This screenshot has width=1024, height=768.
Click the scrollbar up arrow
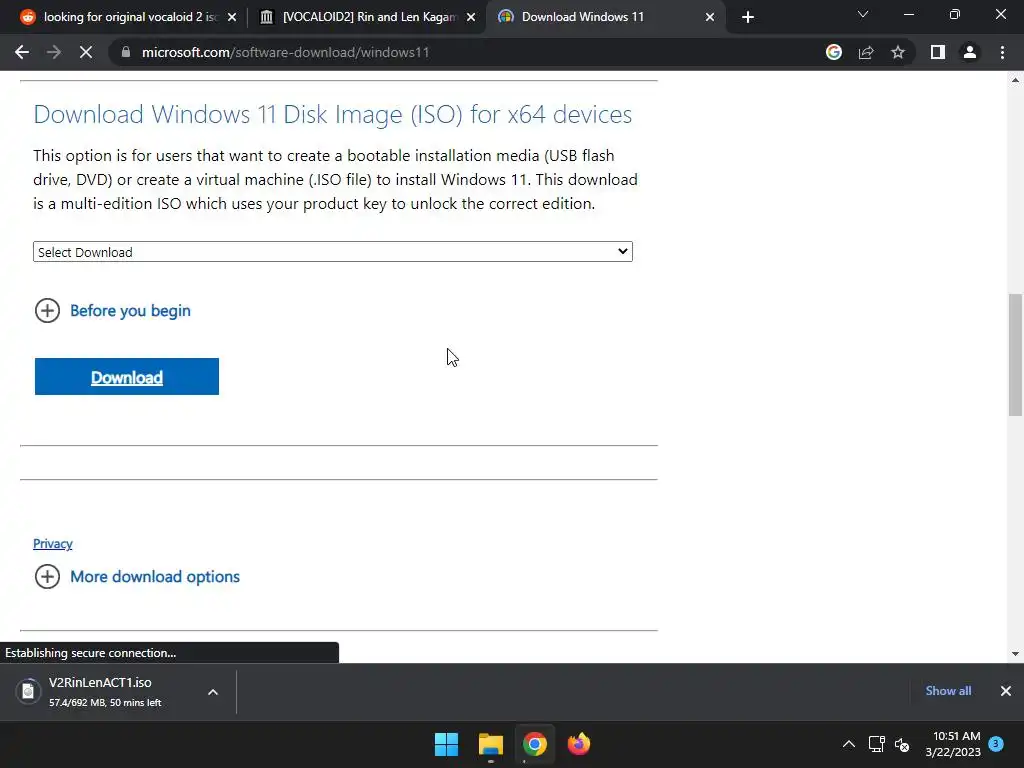coord(1015,80)
